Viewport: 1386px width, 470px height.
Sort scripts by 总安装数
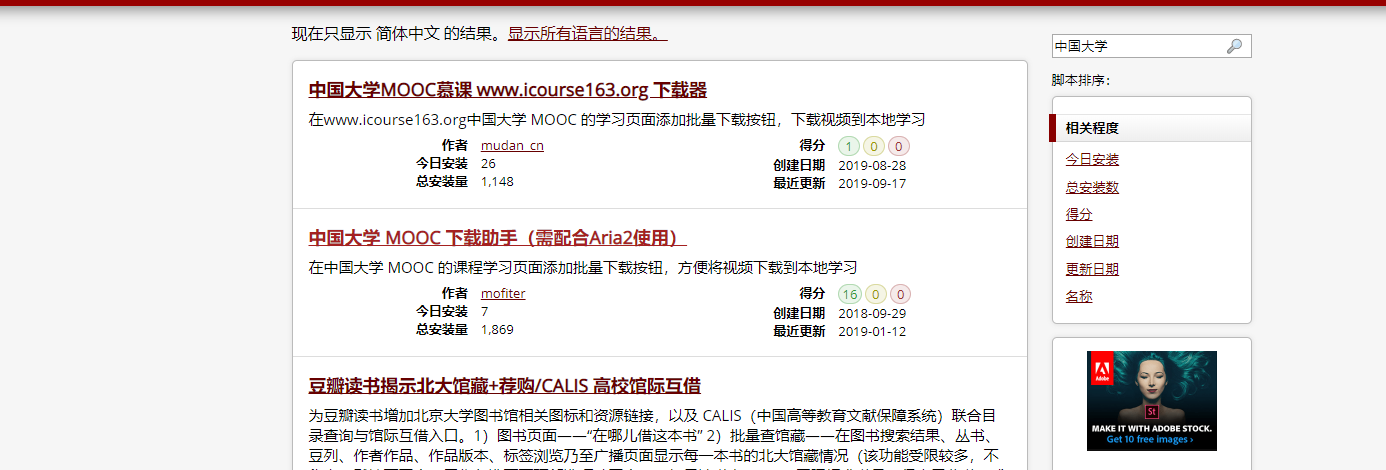[1092, 187]
